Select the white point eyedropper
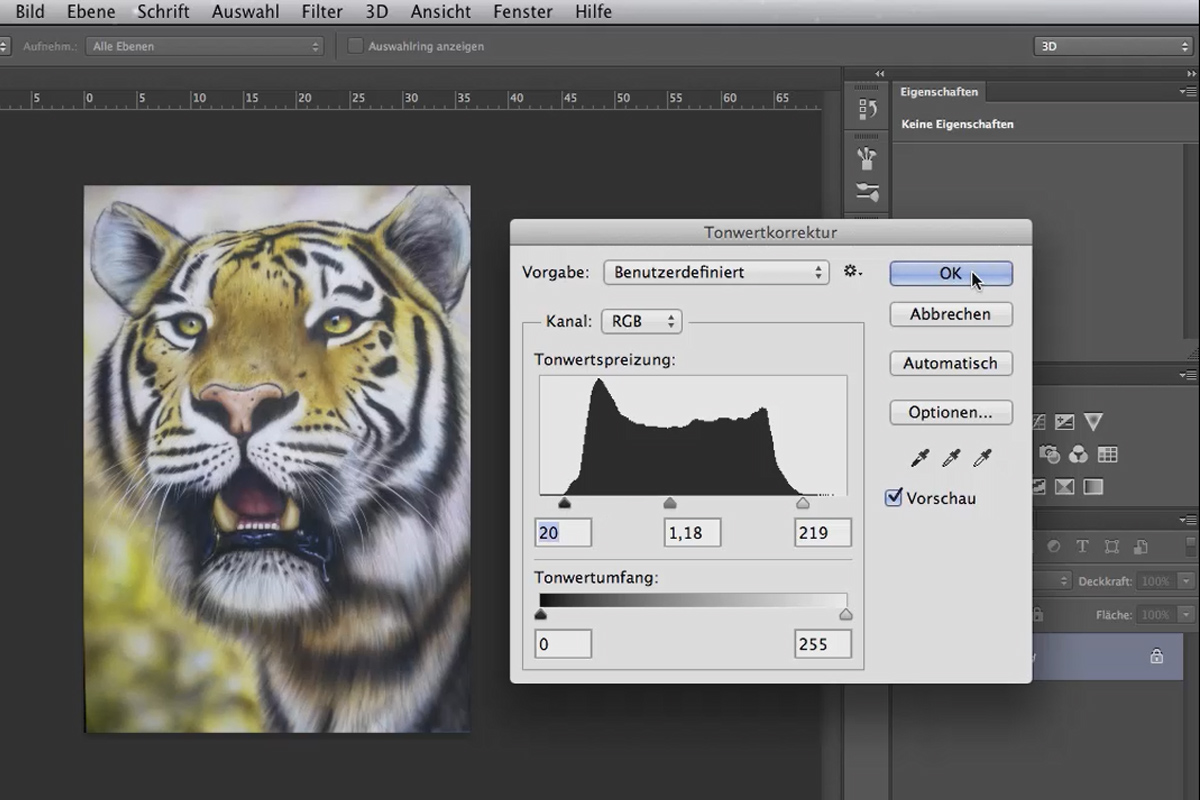The image size is (1200, 800). pos(983,458)
